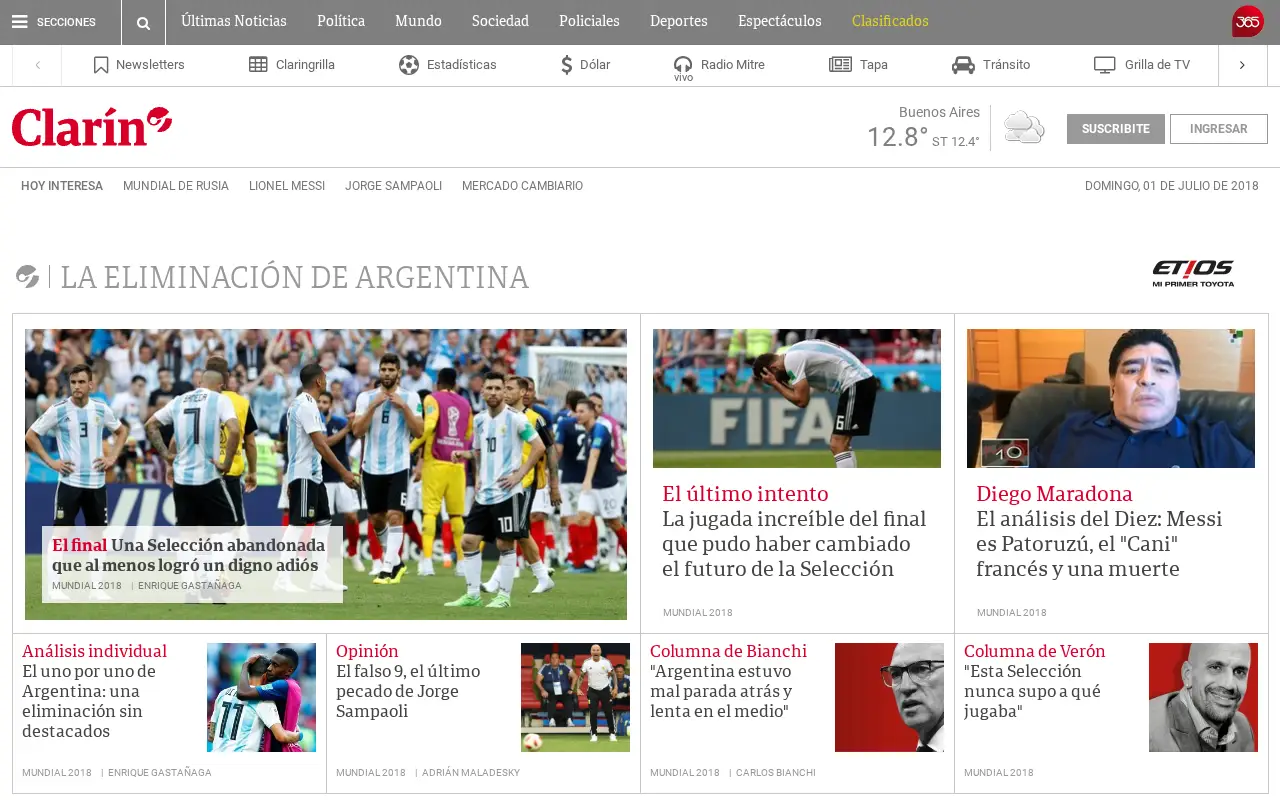
Task: Open Deportes in top navigation
Action: 679,21
